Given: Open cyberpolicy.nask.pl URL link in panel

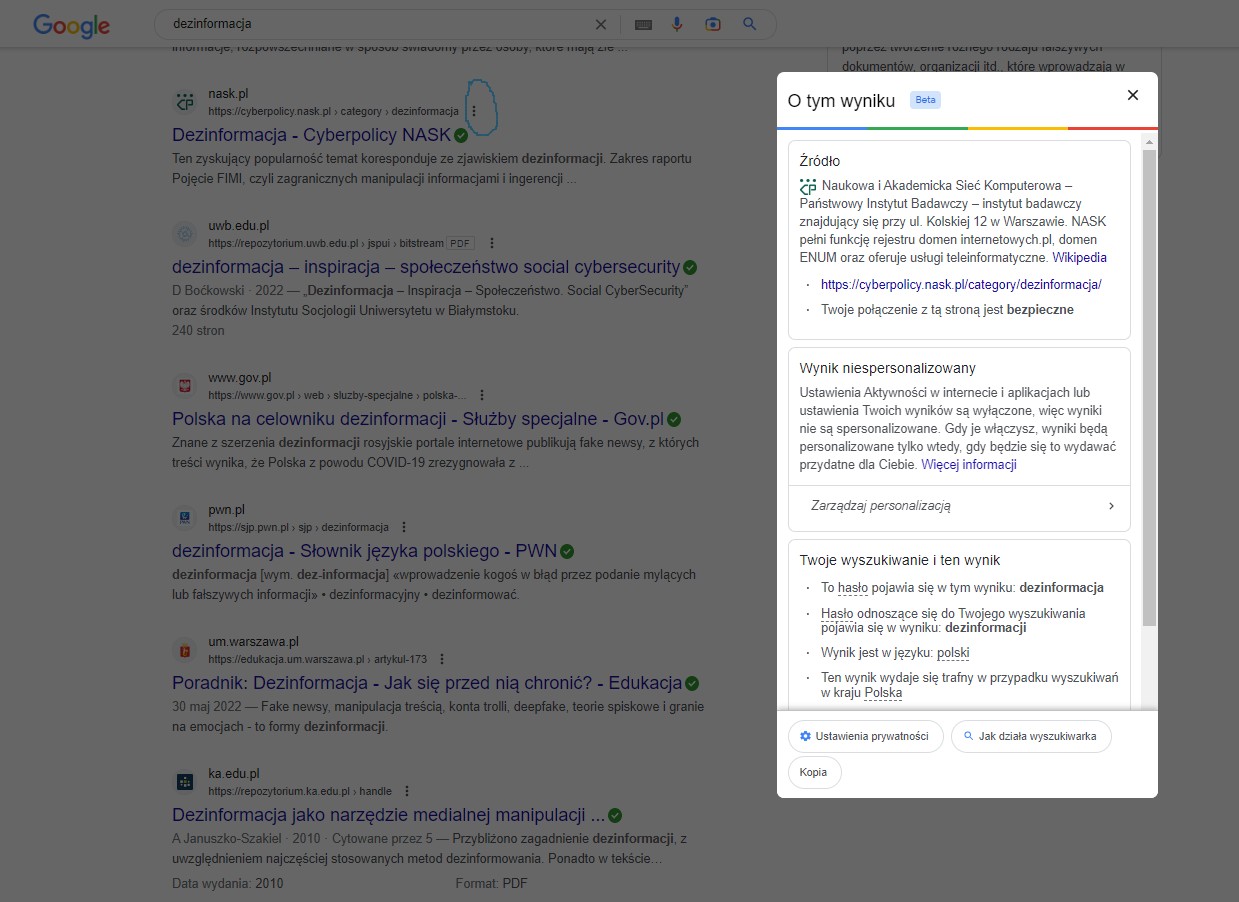Looking at the screenshot, I should pyautogui.click(x=961, y=284).
